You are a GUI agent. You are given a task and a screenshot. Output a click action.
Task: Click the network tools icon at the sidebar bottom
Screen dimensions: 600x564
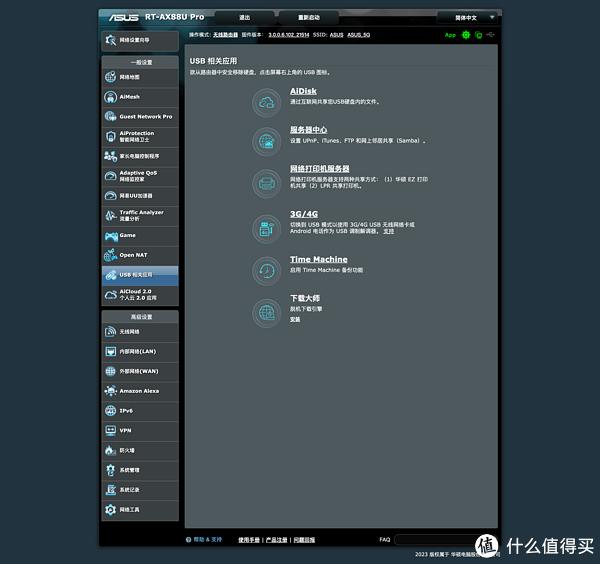(x=111, y=510)
